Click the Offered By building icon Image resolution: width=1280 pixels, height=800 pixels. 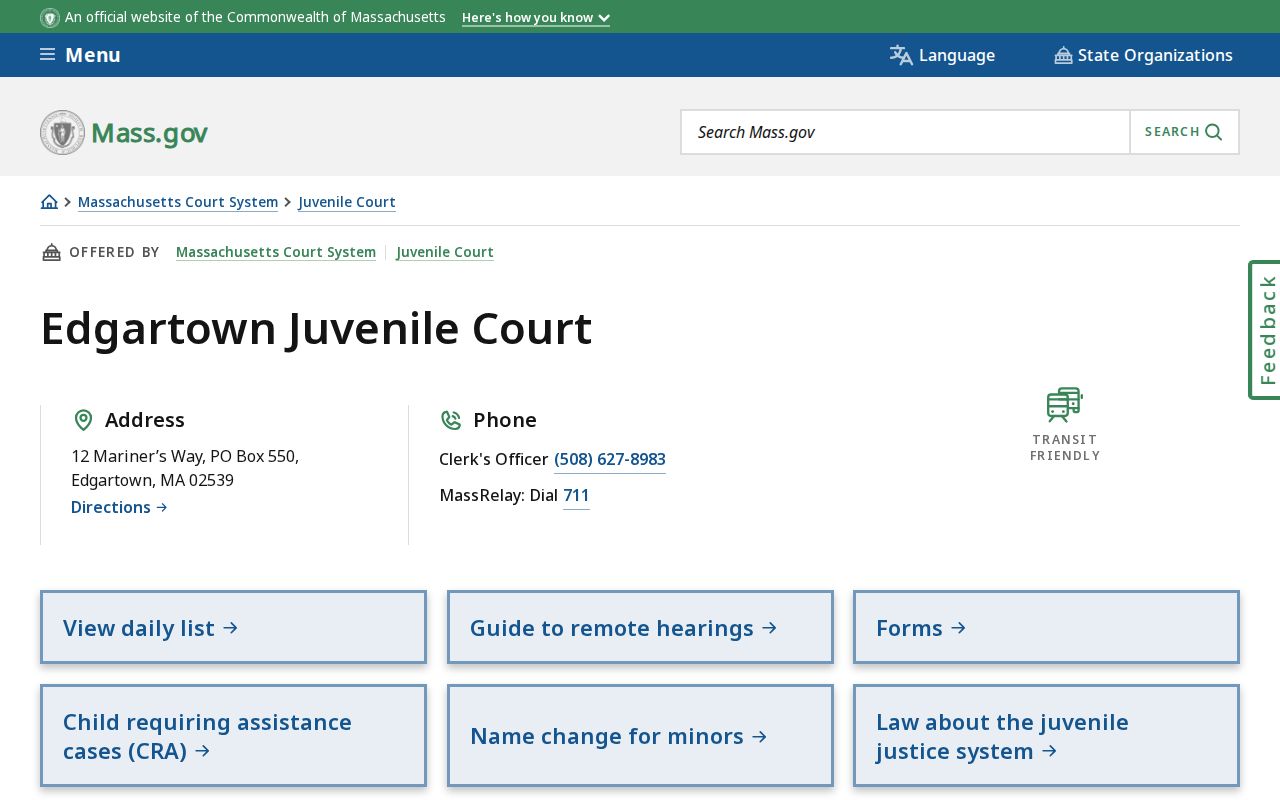(x=51, y=252)
